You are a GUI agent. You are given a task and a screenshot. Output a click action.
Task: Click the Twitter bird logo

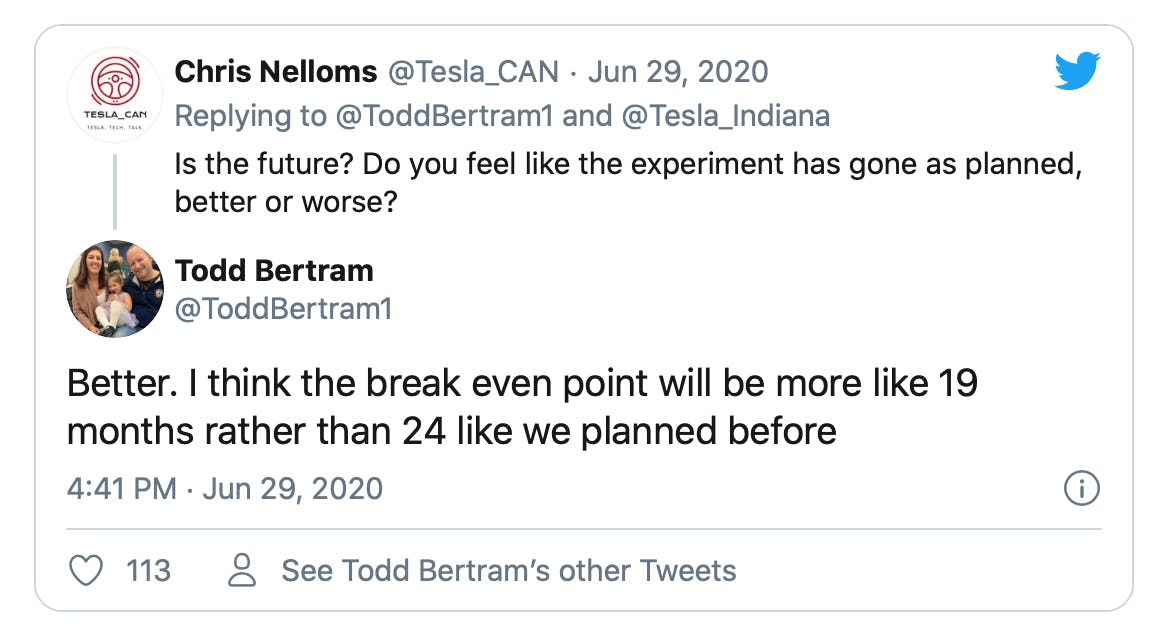[x=1077, y=71]
